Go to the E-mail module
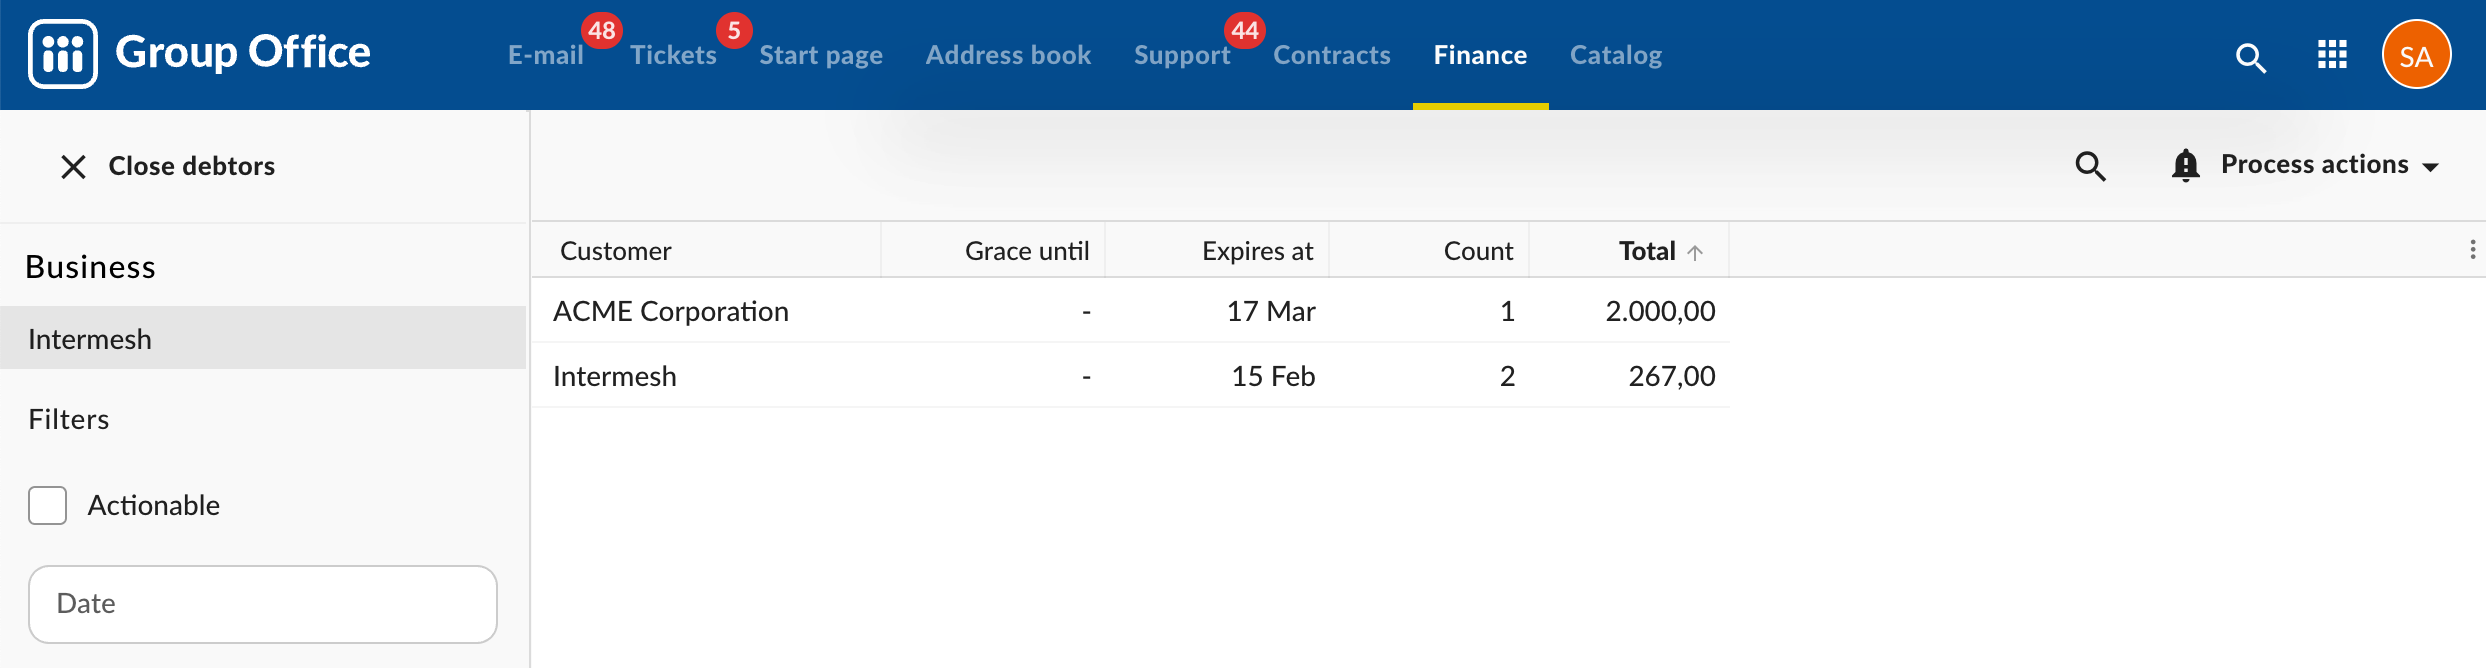2486x668 pixels. 546,55
